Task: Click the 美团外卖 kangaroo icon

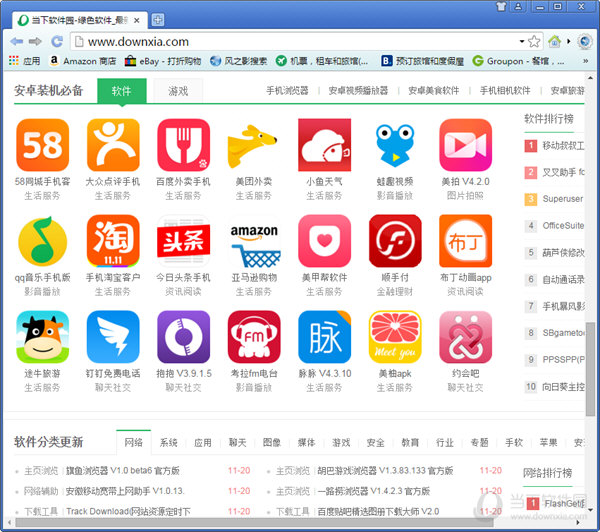Action: (254, 145)
